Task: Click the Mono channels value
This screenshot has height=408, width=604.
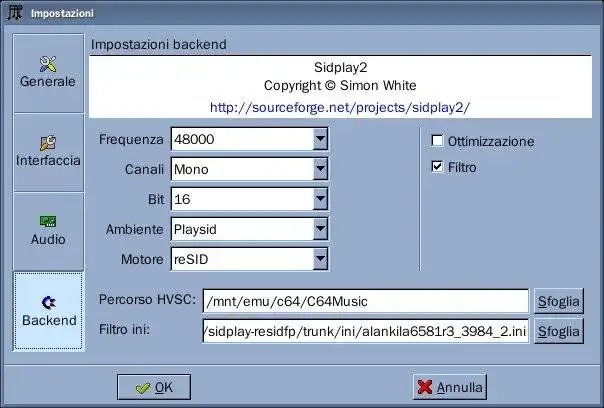Action: coord(191,169)
